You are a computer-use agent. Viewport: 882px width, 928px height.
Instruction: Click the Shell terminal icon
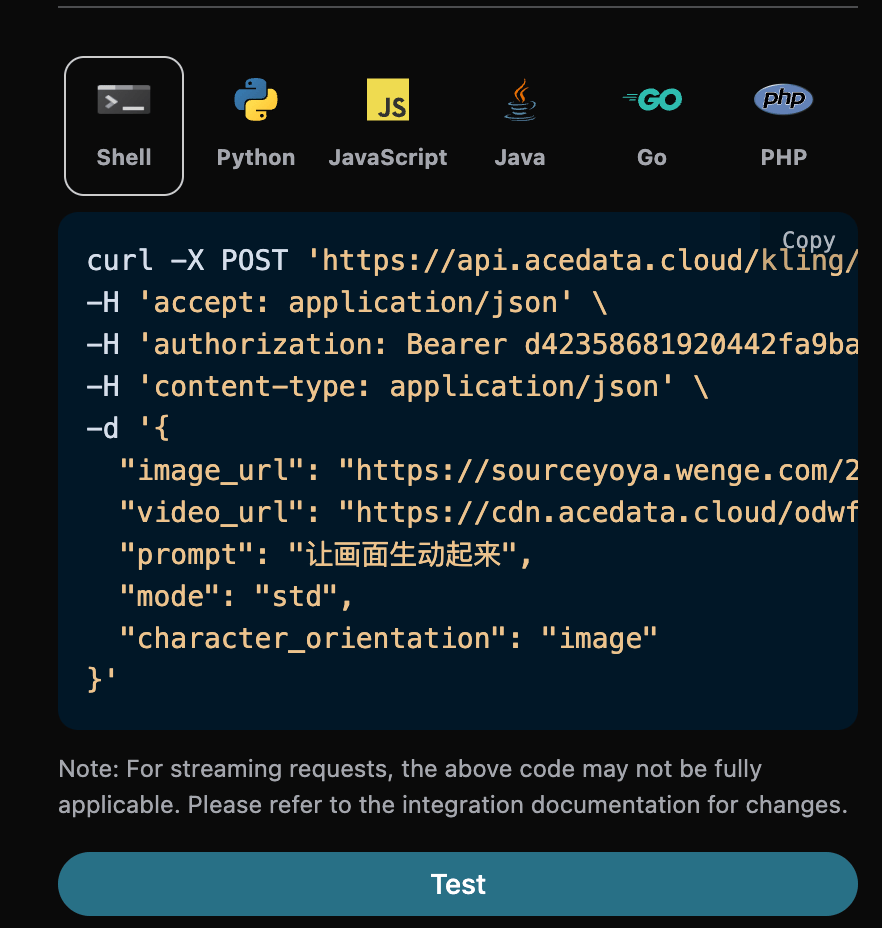coord(124,100)
